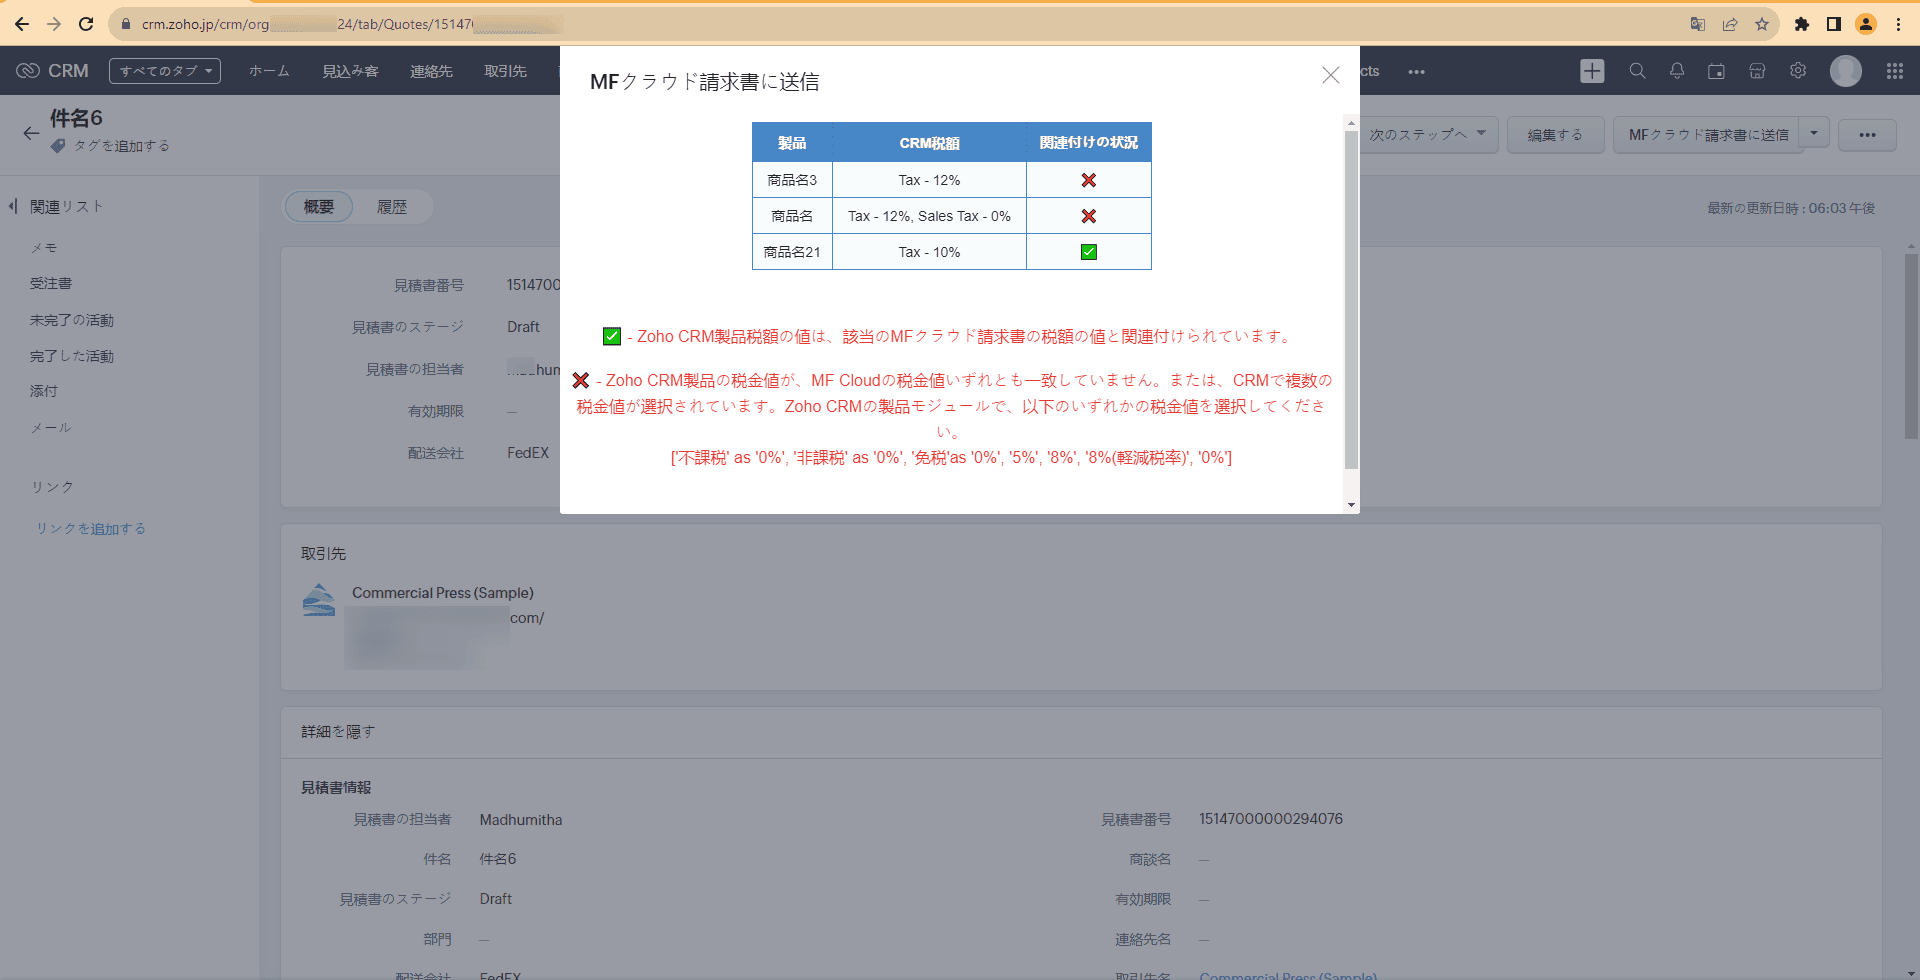
Task: Click the red X status for 商品名3
Action: 1089,180
